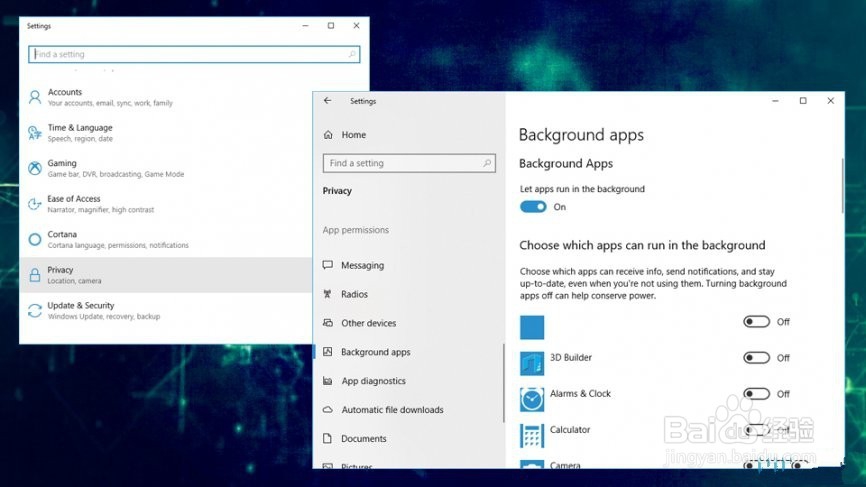Click the Calculator app name
Viewport: 866px width, 487px height.
[570, 429]
